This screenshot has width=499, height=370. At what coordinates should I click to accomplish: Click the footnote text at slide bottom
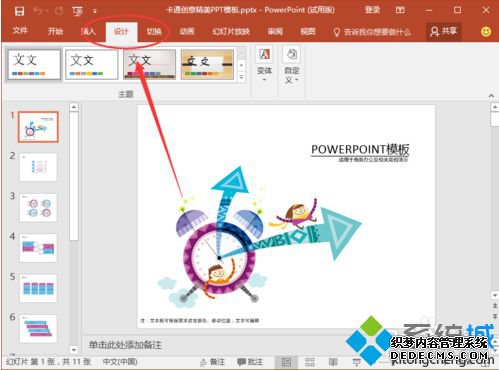pos(200,321)
